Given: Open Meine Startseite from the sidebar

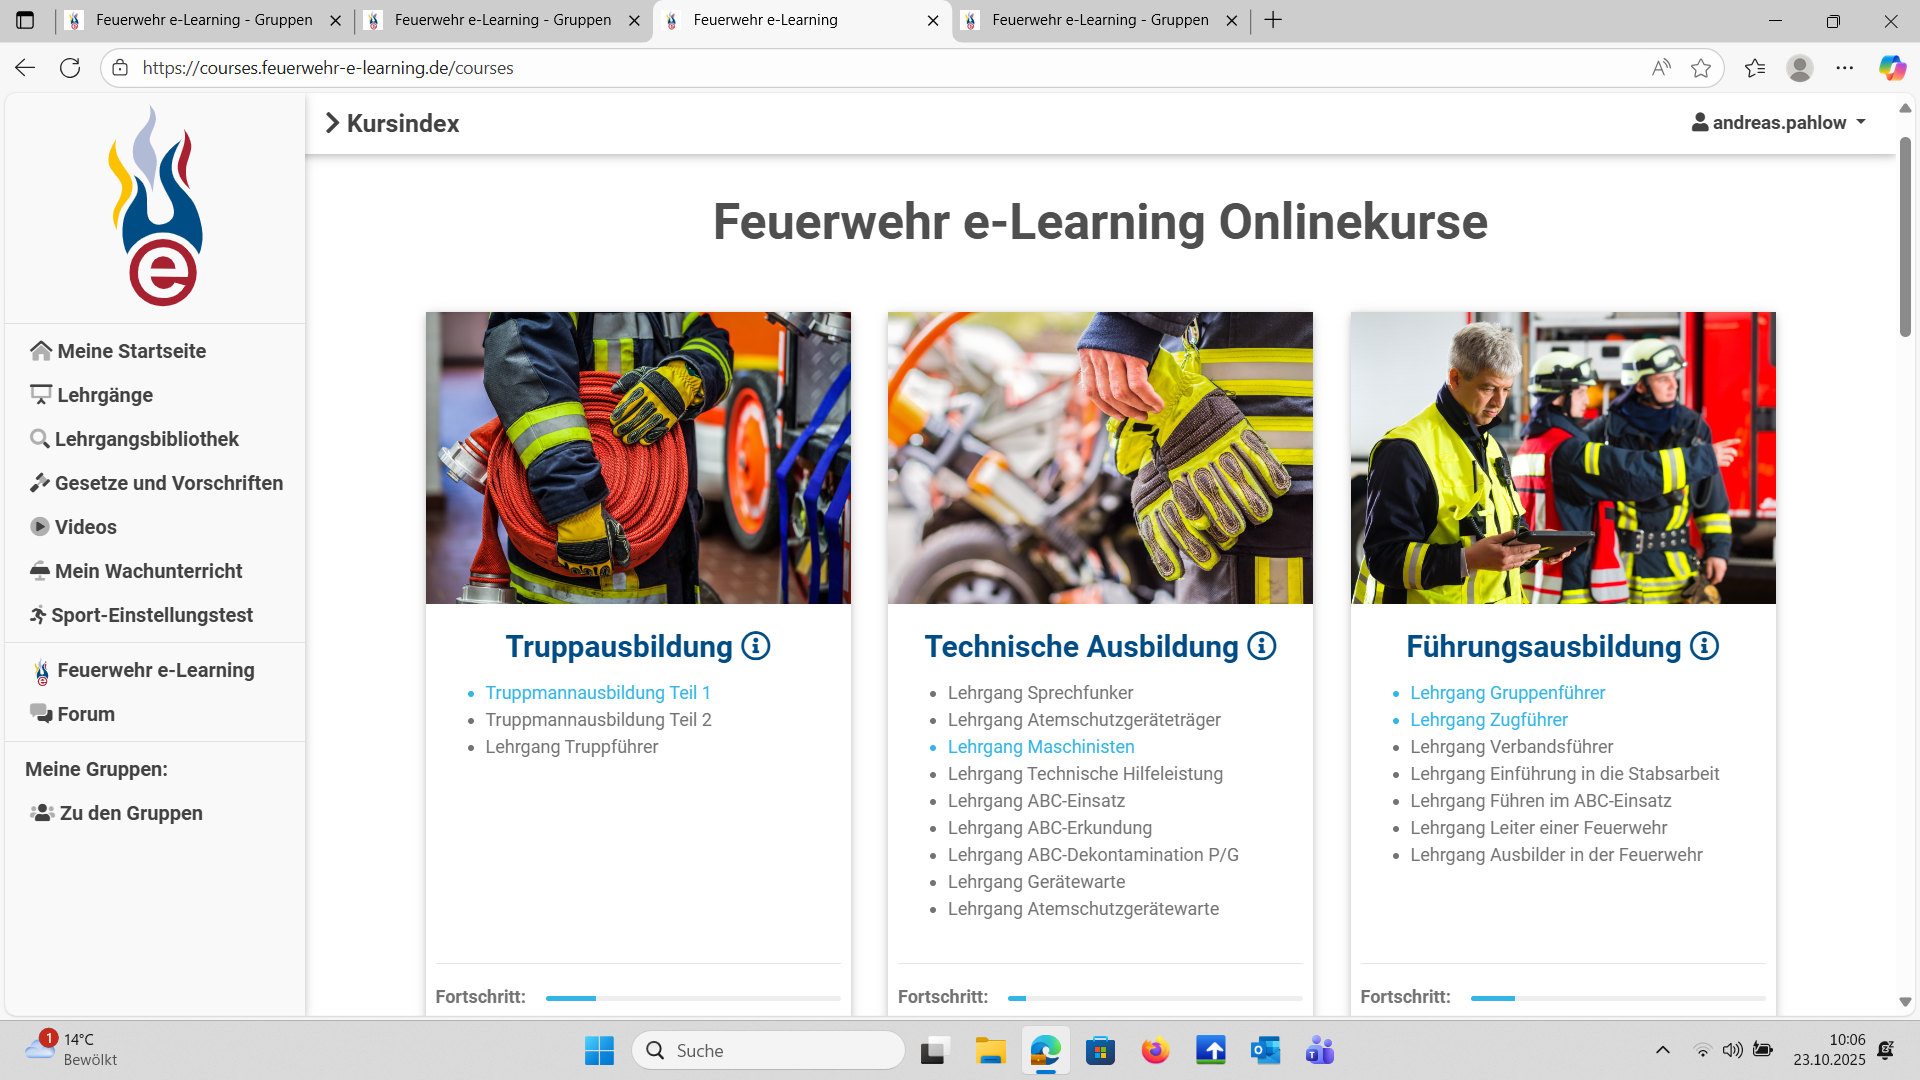Looking at the screenshot, I should coord(130,351).
